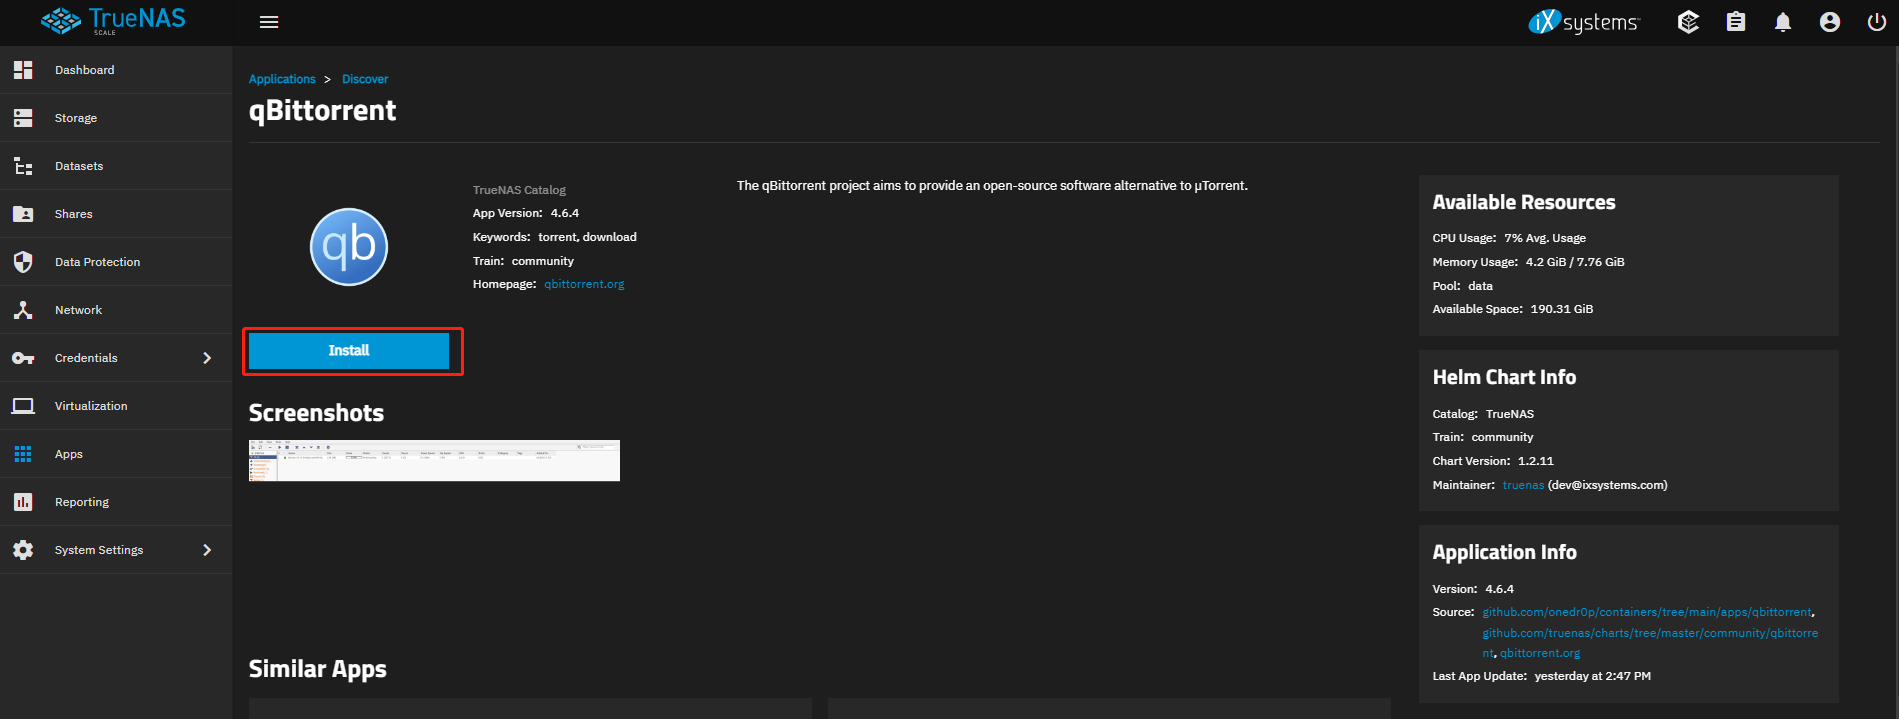Open the truenas charts source link

click(x=1650, y=643)
